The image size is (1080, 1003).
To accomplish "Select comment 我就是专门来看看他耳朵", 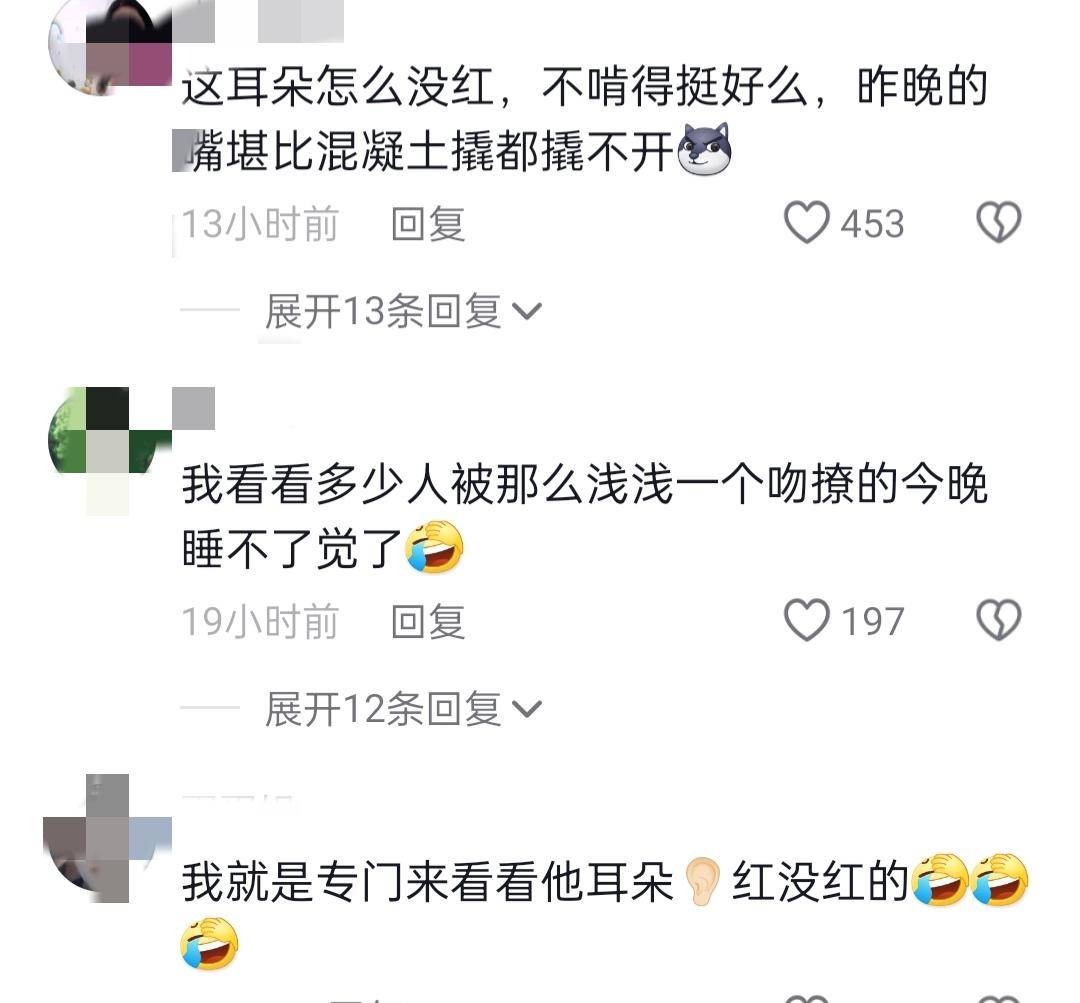I will click(x=427, y=882).
